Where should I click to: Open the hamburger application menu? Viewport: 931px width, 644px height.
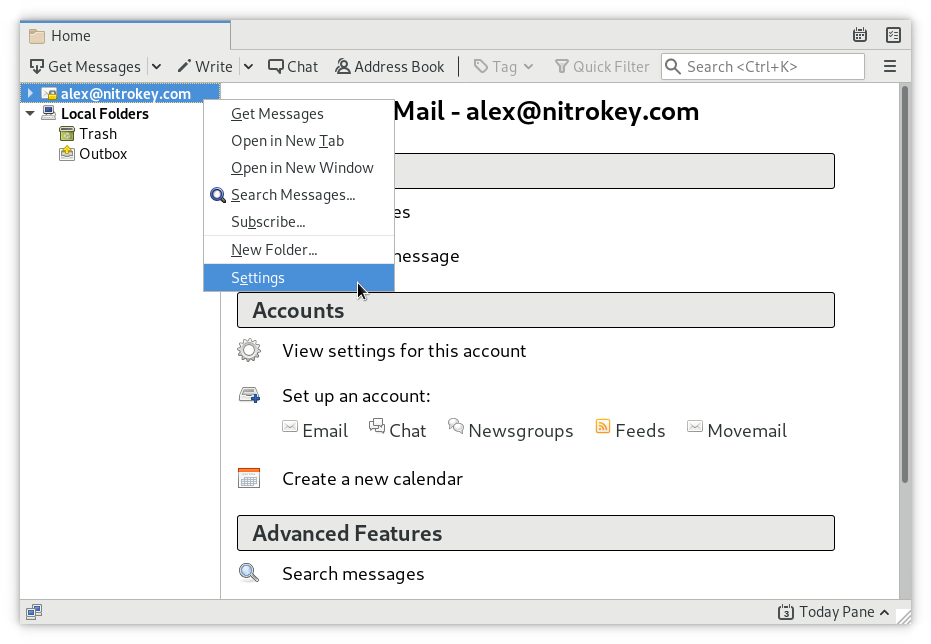pos(889,66)
